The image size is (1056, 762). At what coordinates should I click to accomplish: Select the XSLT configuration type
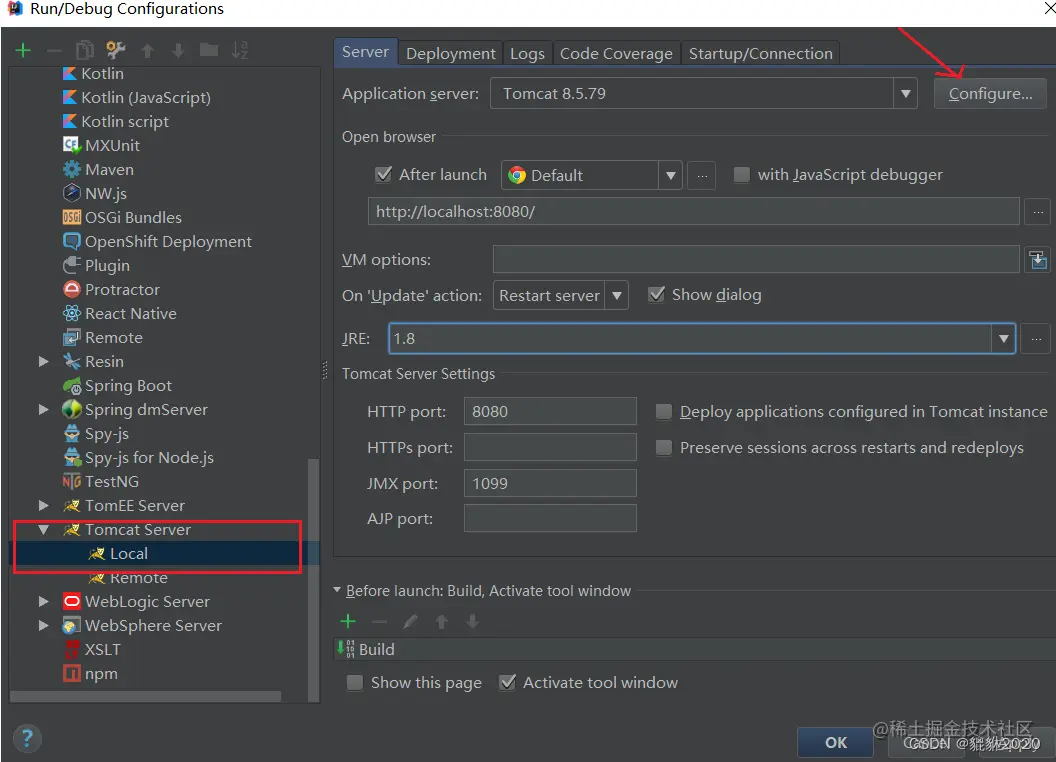(x=92, y=649)
